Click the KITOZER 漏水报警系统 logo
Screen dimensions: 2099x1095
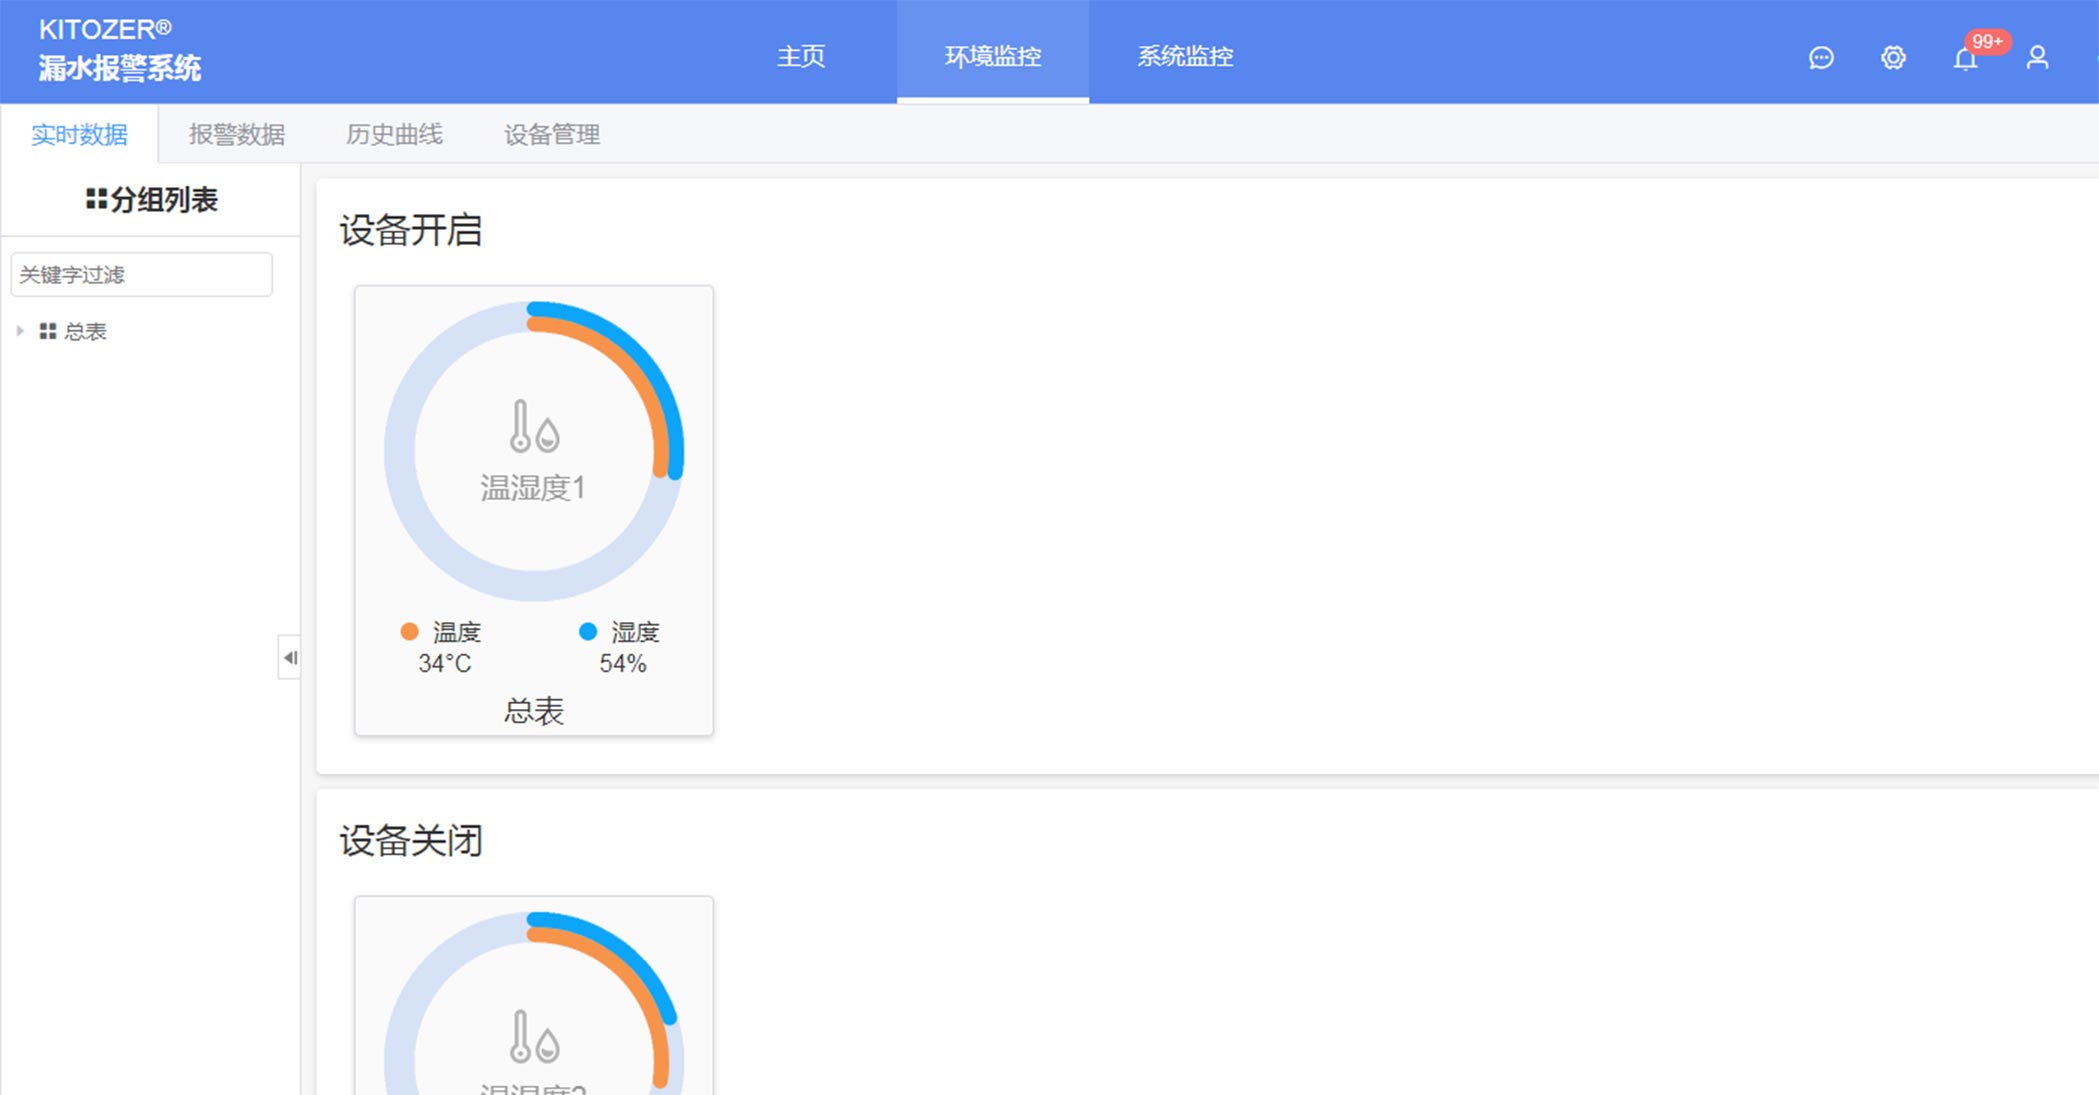(x=120, y=50)
